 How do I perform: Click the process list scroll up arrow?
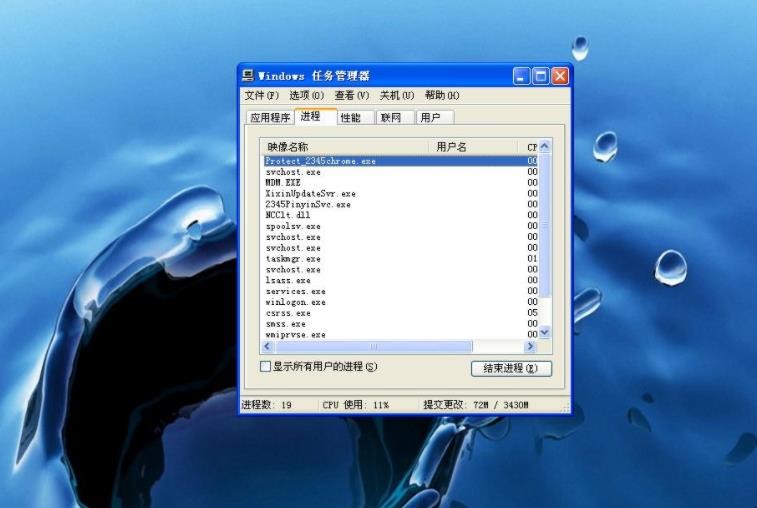tap(545, 146)
